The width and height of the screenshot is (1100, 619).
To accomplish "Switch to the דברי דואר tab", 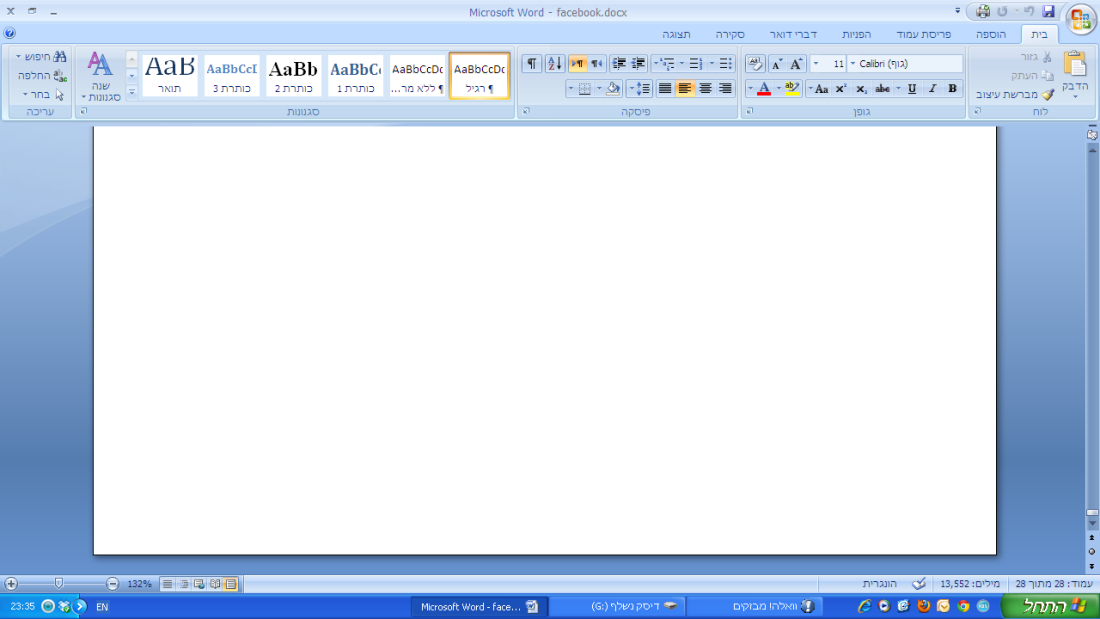I will coord(793,34).
